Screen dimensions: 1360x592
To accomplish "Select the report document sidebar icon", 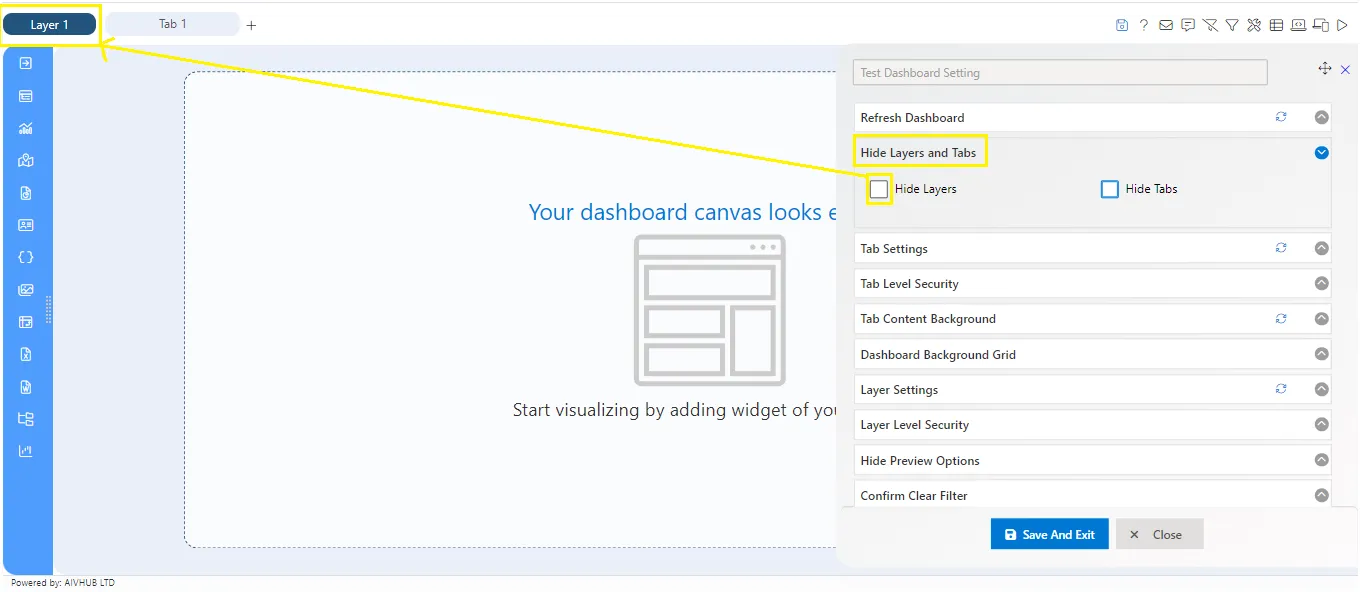I will point(26,193).
